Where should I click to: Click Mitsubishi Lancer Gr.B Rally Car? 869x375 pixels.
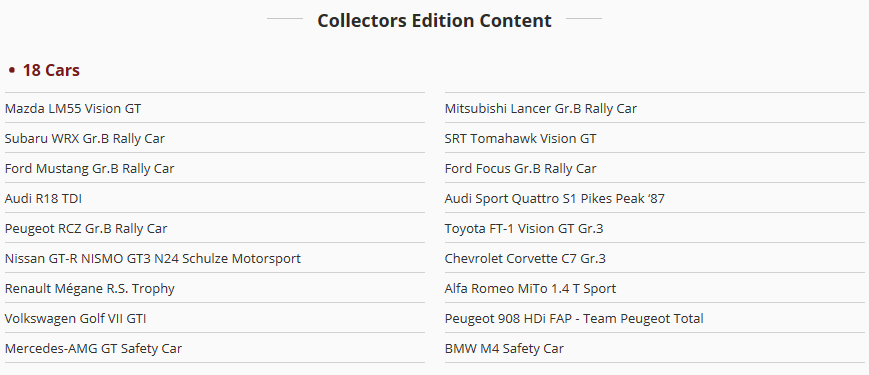point(655,108)
